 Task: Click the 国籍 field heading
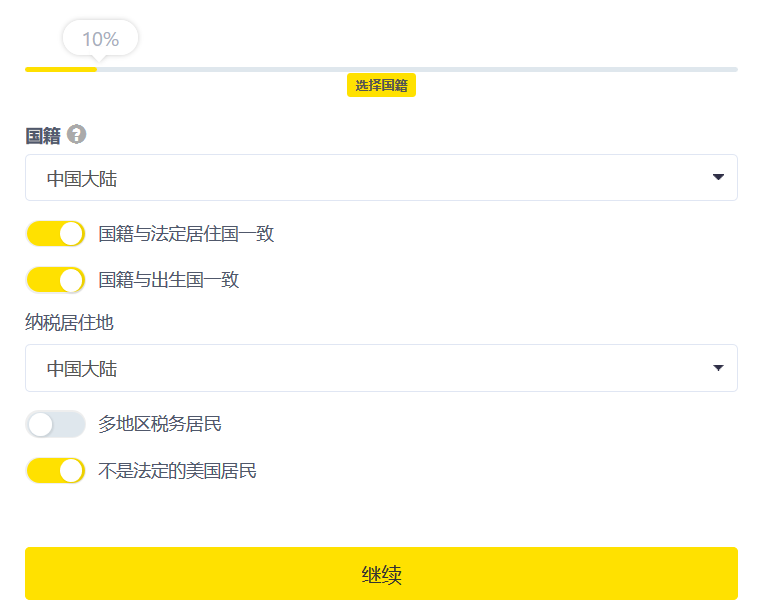point(43,135)
